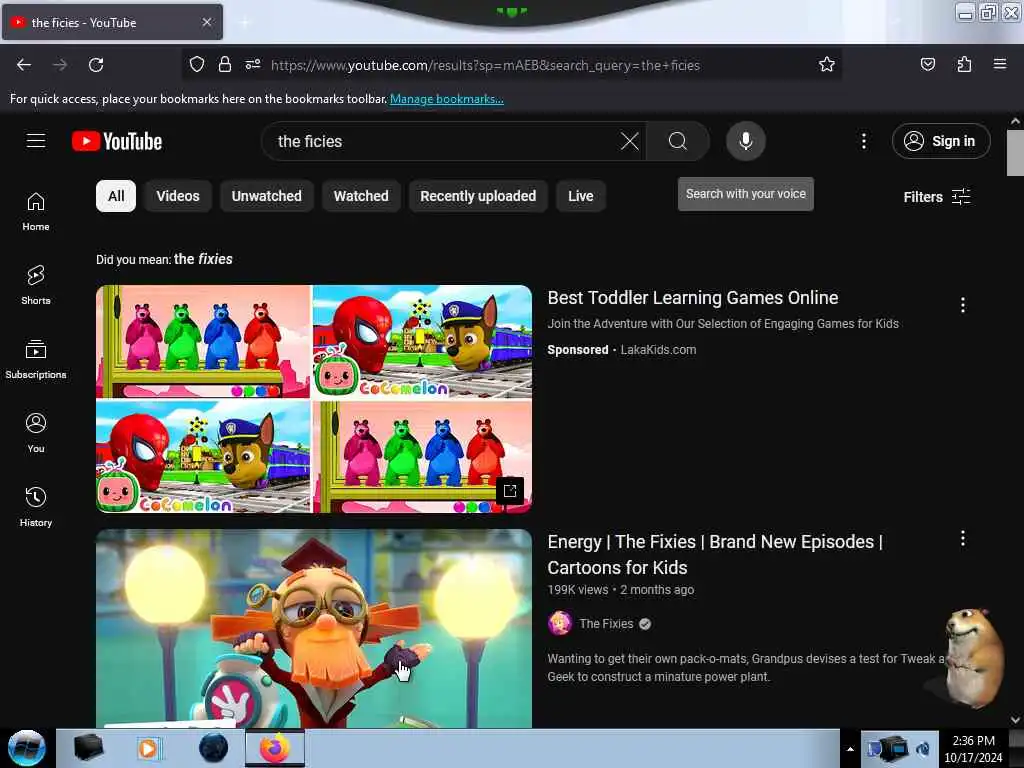This screenshot has height=768, width=1024.
Task: Reload the page in the browser
Action: tap(96, 65)
